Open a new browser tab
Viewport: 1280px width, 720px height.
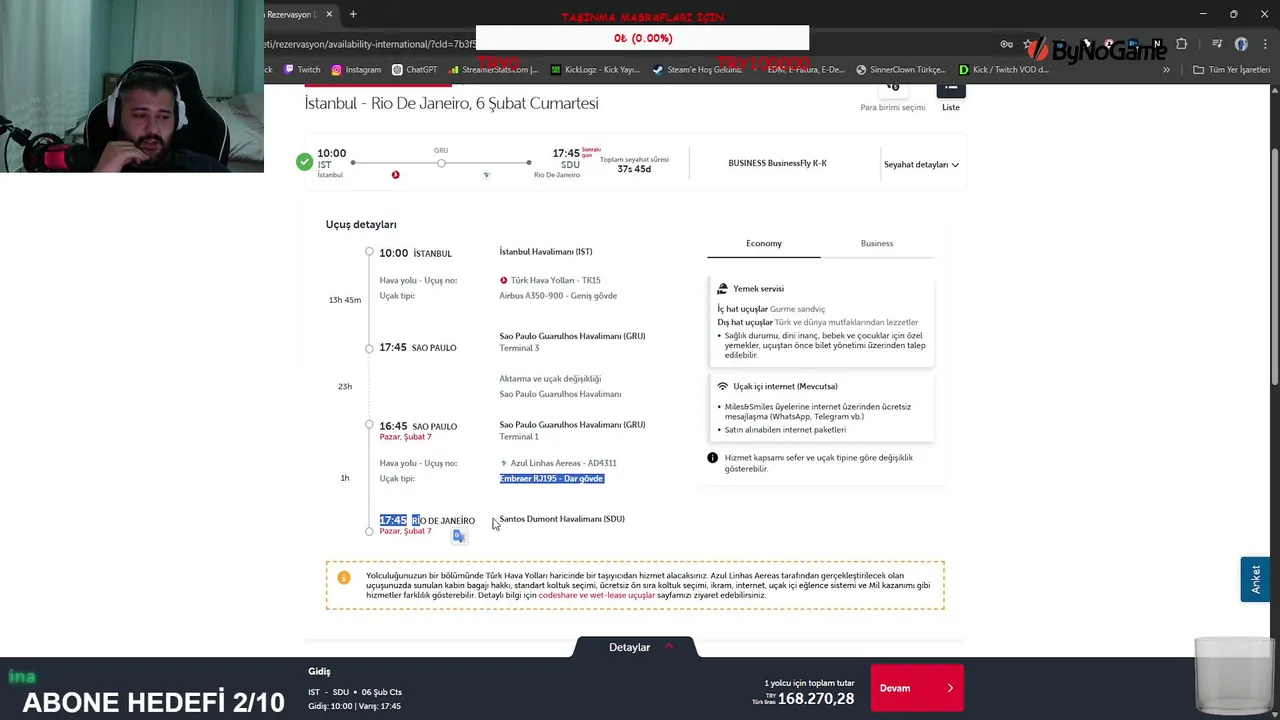(353, 14)
